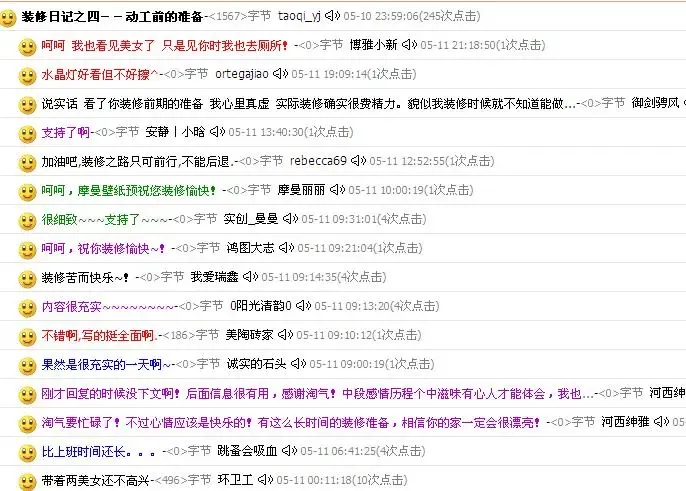Open reply 加油吧,装修之路只可前行
This screenshot has width=686, height=491.
138,161
